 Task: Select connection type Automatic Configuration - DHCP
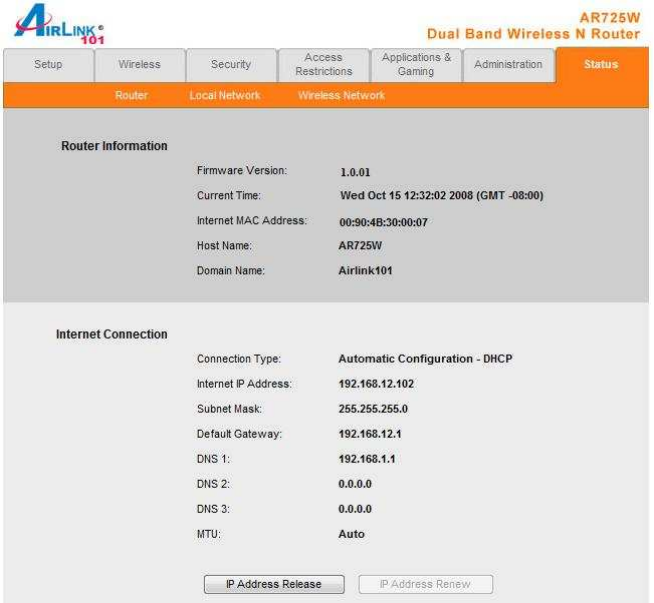click(425, 359)
